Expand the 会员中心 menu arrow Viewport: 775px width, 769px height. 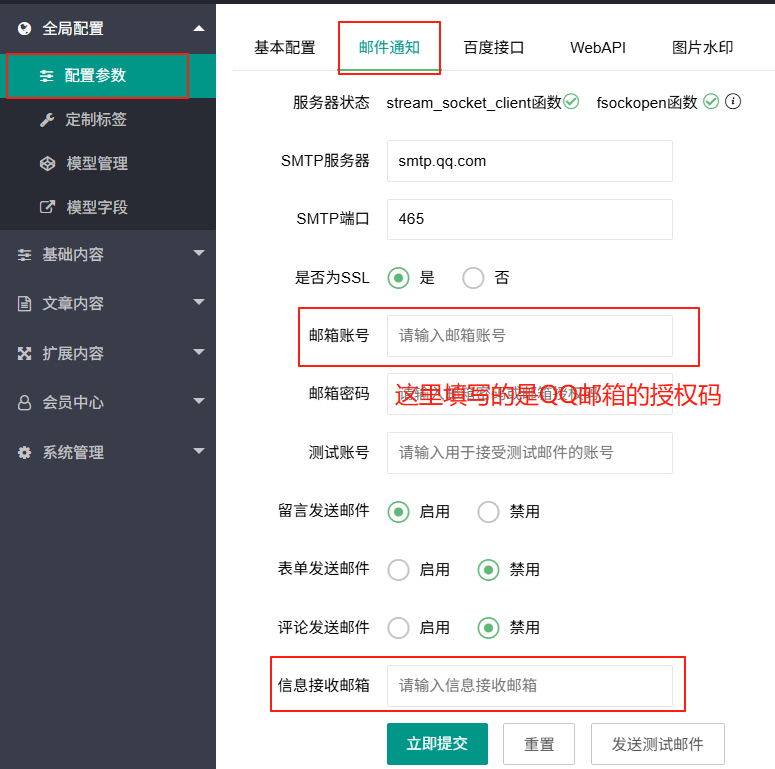pos(199,401)
